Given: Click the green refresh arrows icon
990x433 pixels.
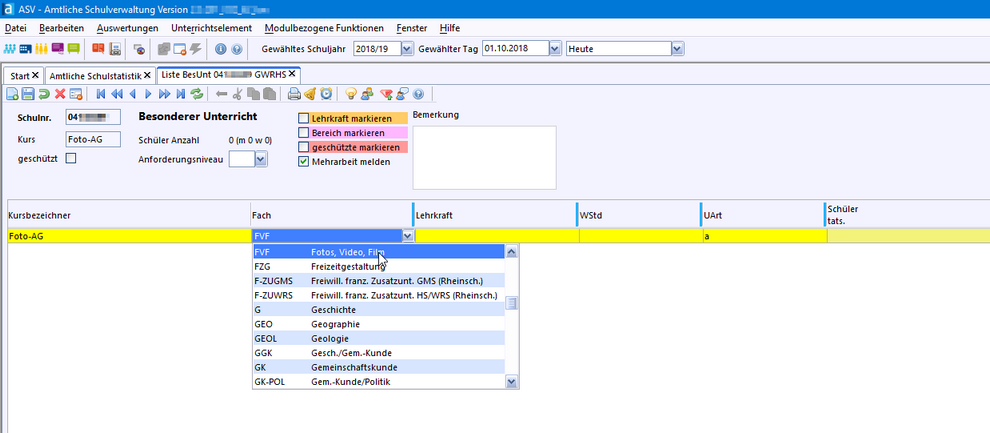Looking at the screenshot, I should point(197,94).
